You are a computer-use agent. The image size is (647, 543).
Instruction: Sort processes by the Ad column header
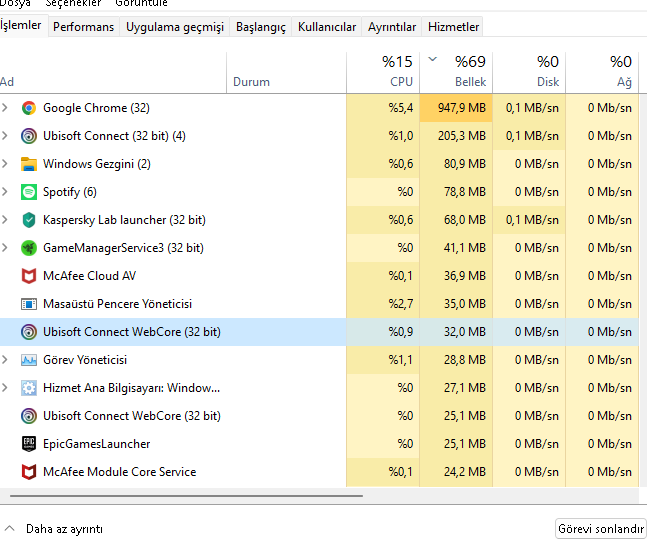[113, 73]
